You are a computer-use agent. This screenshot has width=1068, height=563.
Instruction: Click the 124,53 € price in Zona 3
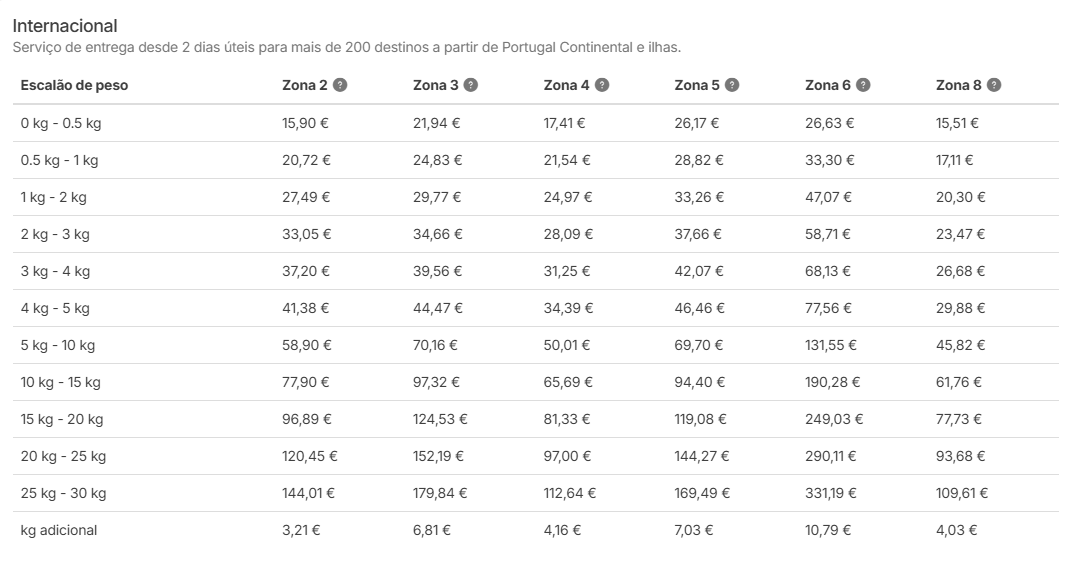pos(440,419)
